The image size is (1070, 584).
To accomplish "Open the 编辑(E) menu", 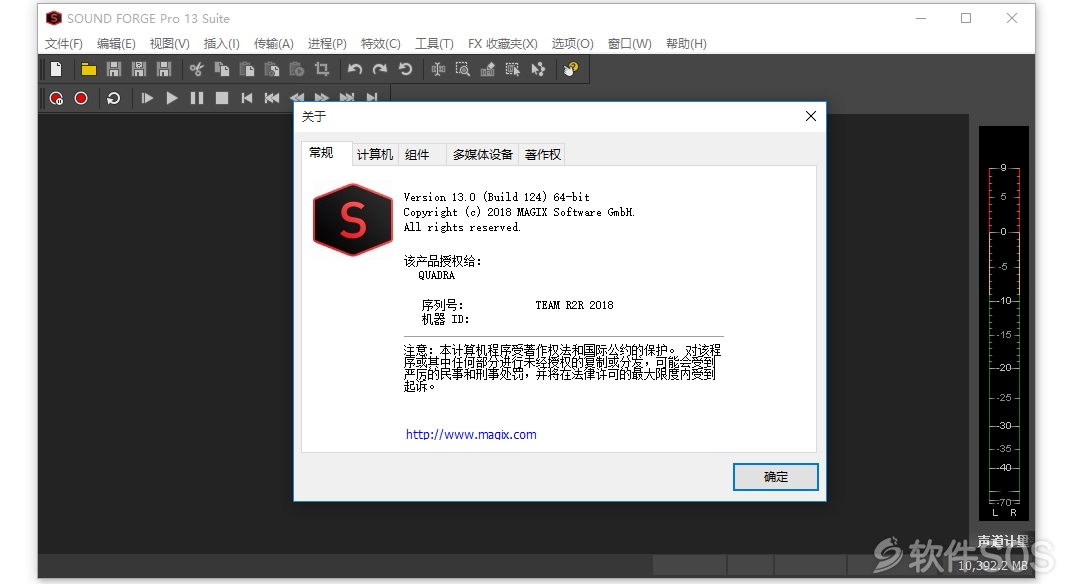I will tap(116, 44).
